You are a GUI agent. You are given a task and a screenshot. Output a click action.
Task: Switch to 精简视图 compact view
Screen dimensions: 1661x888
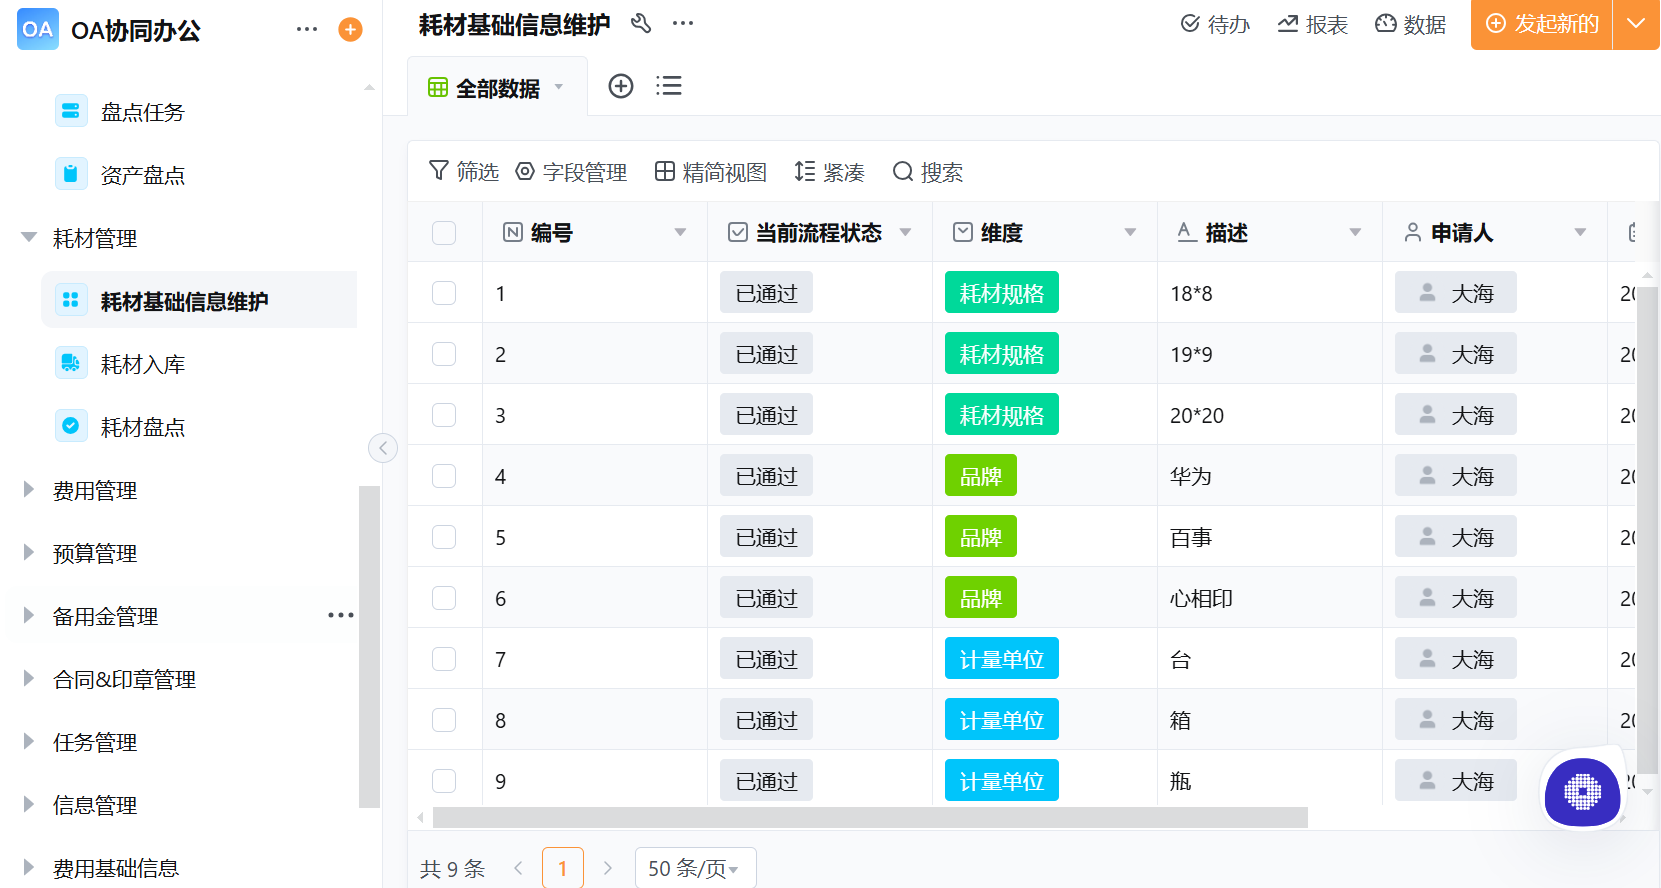pos(711,172)
